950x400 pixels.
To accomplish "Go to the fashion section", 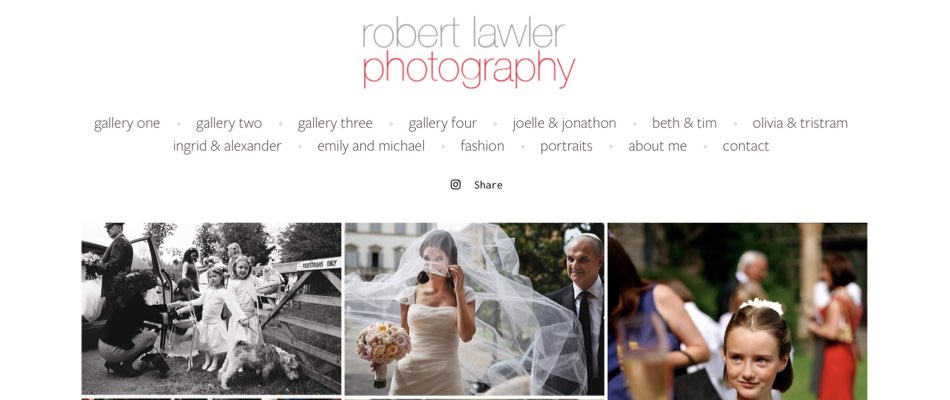I will [x=482, y=146].
